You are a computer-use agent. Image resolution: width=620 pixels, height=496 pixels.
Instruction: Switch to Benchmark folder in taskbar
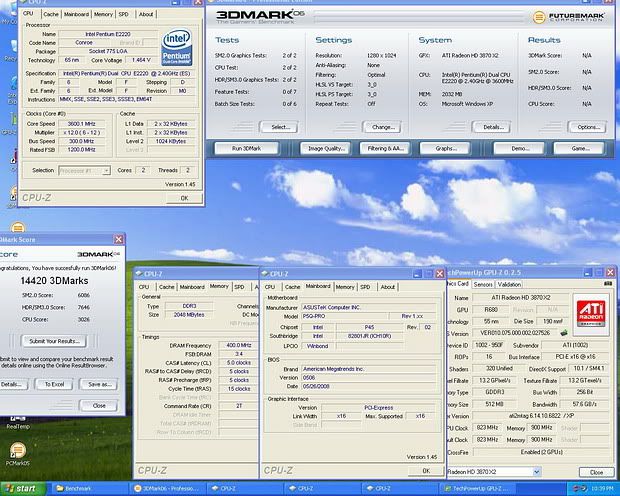pyautogui.click(x=89, y=489)
